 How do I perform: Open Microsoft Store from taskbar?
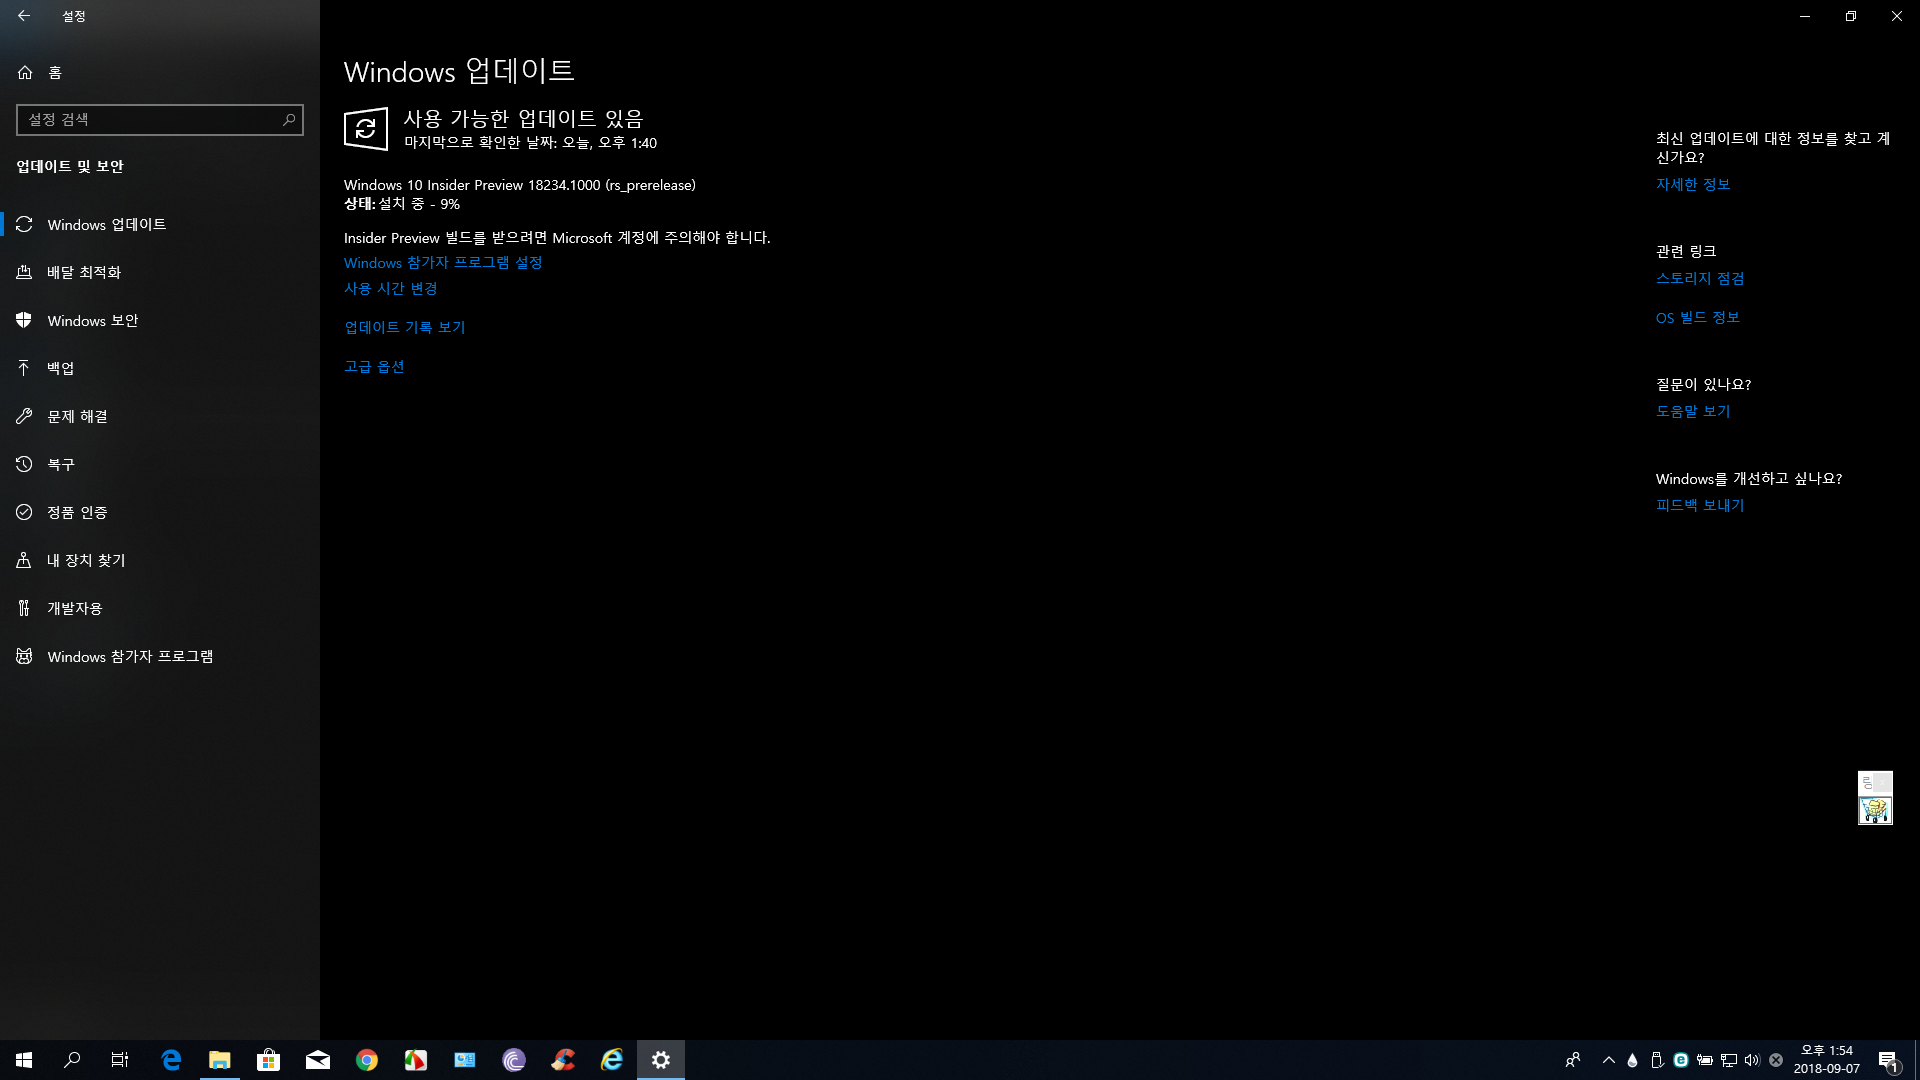(x=268, y=1060)
